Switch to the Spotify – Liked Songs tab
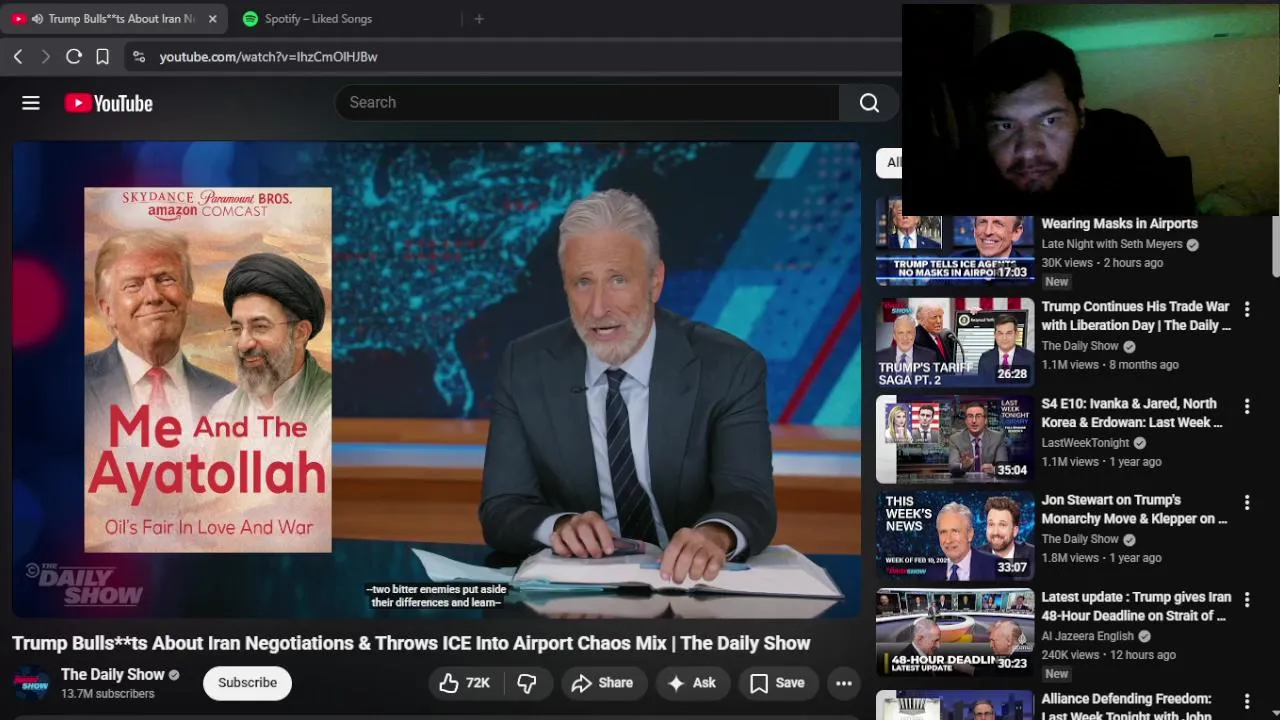This screenshot has width=1280, height=720. coord(318,19)
